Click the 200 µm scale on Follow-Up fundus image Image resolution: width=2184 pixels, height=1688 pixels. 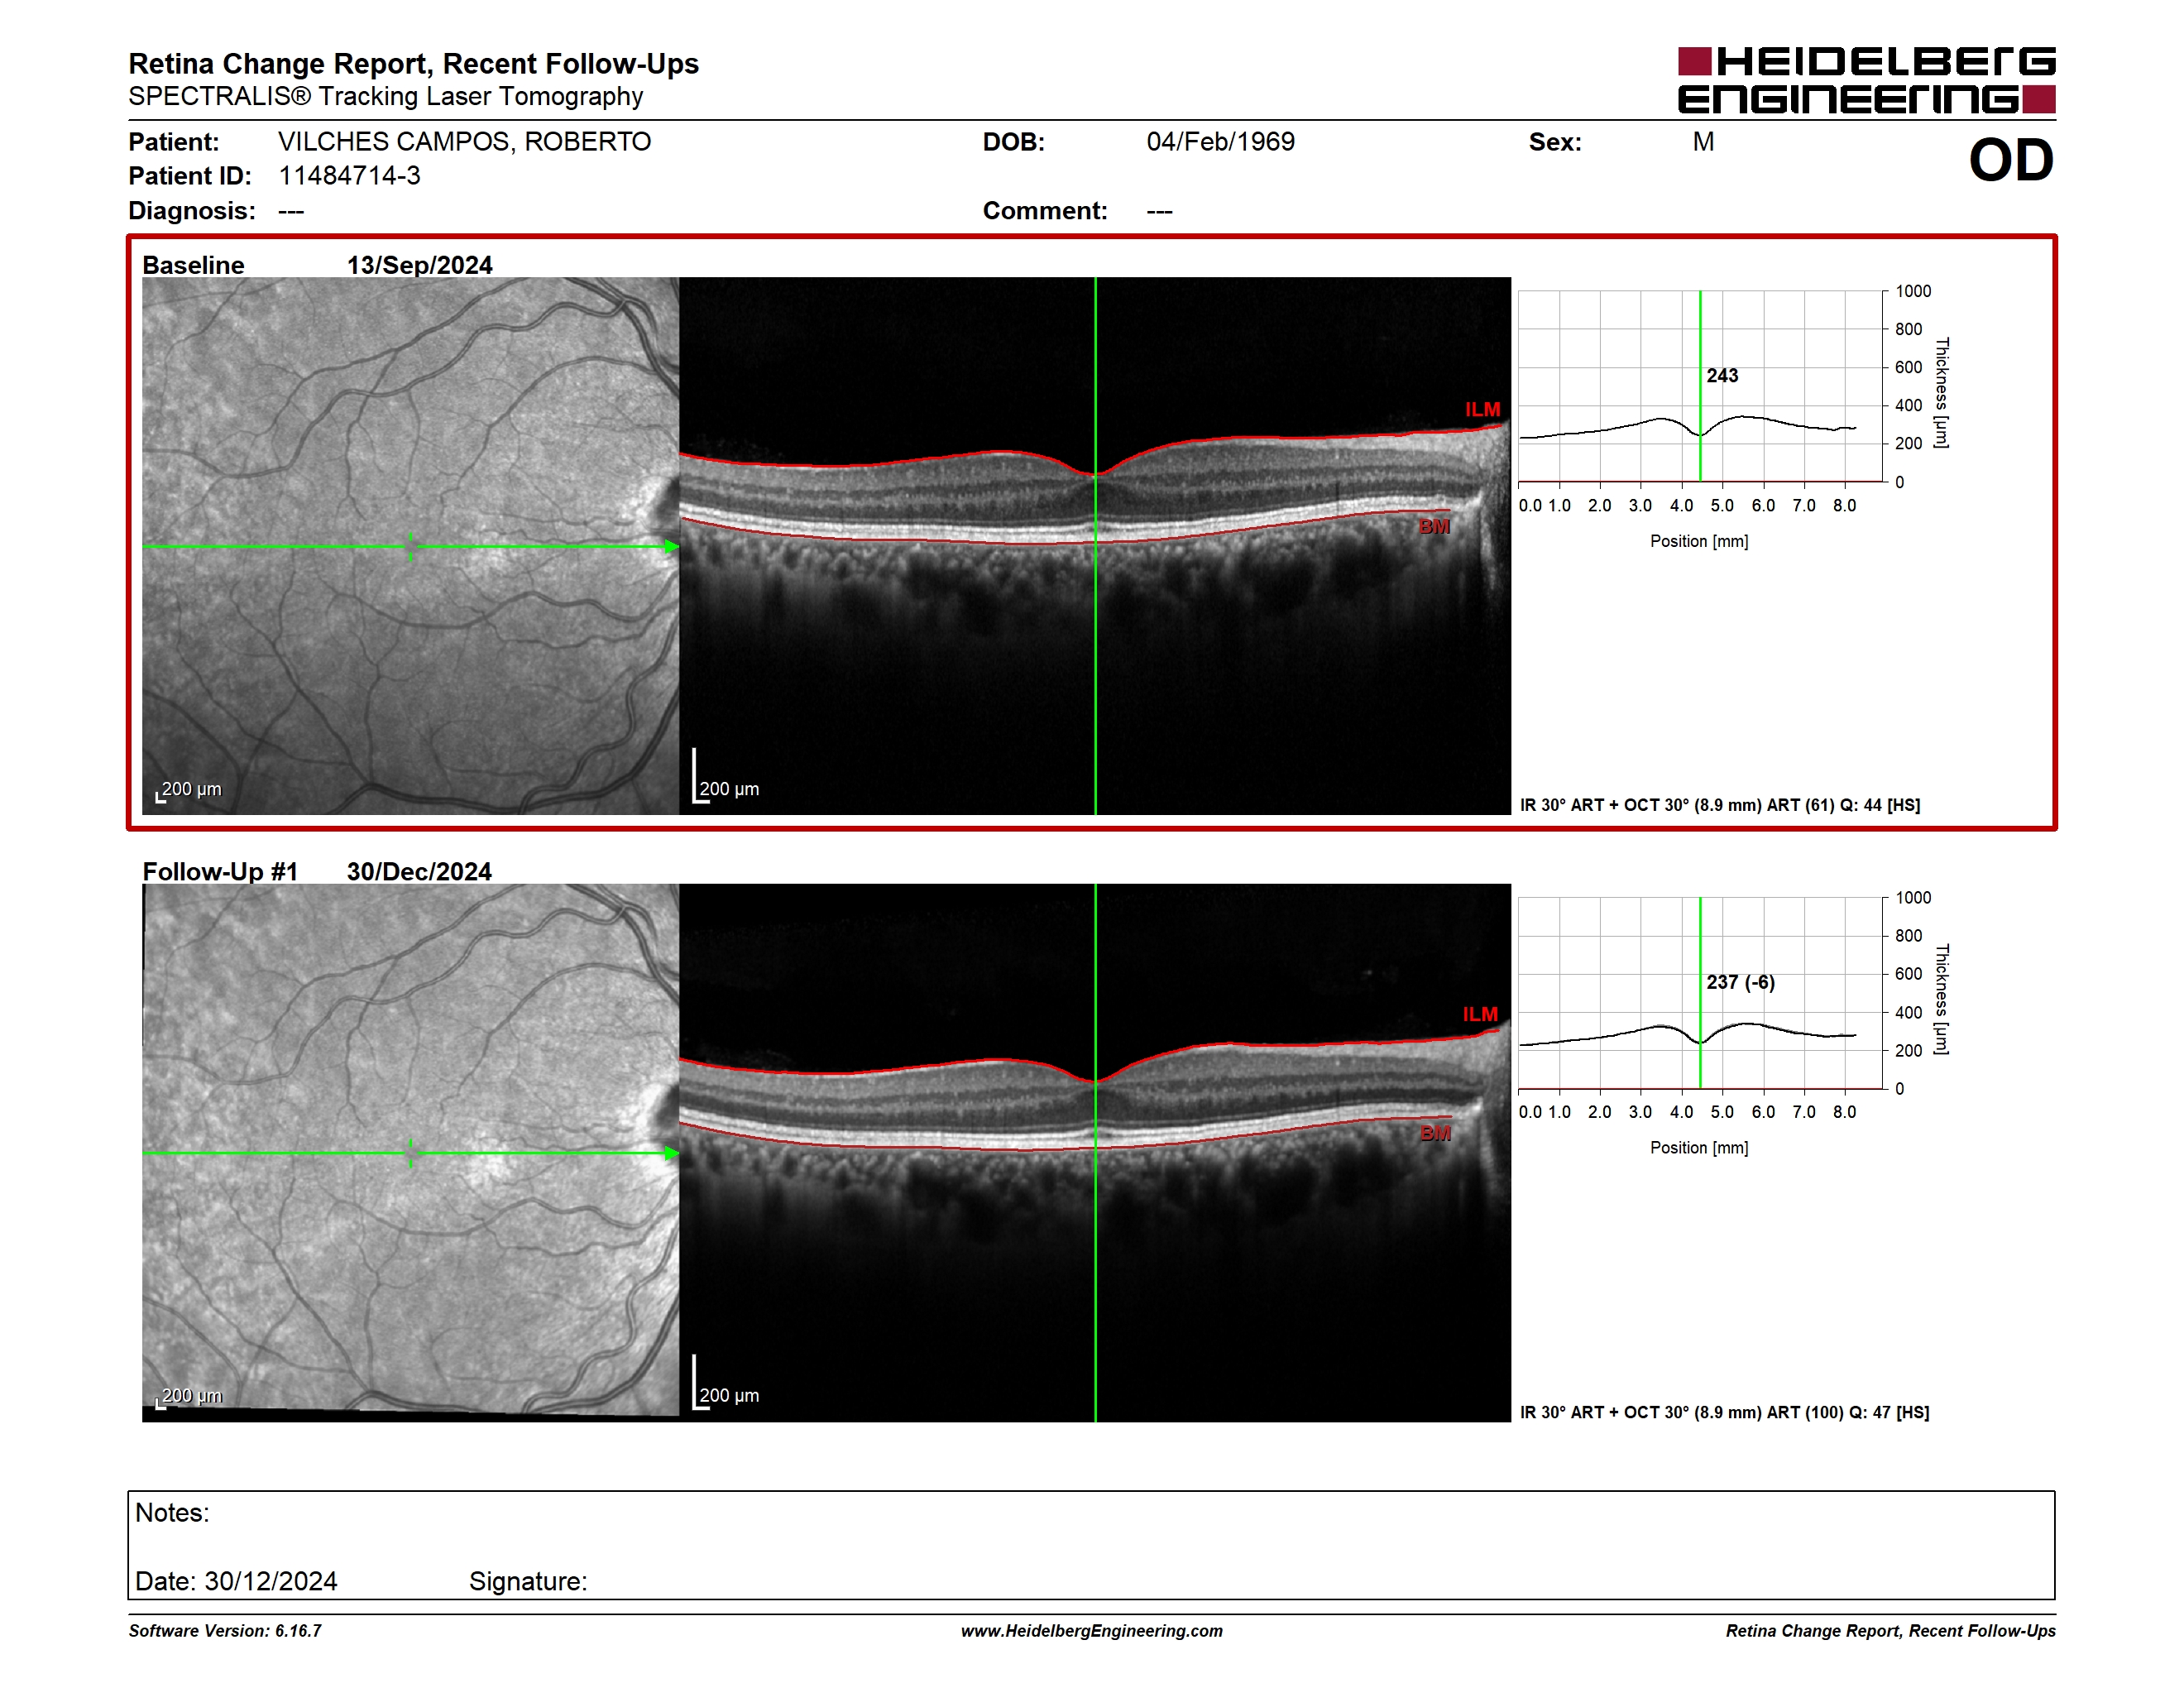coord(188,1397)
